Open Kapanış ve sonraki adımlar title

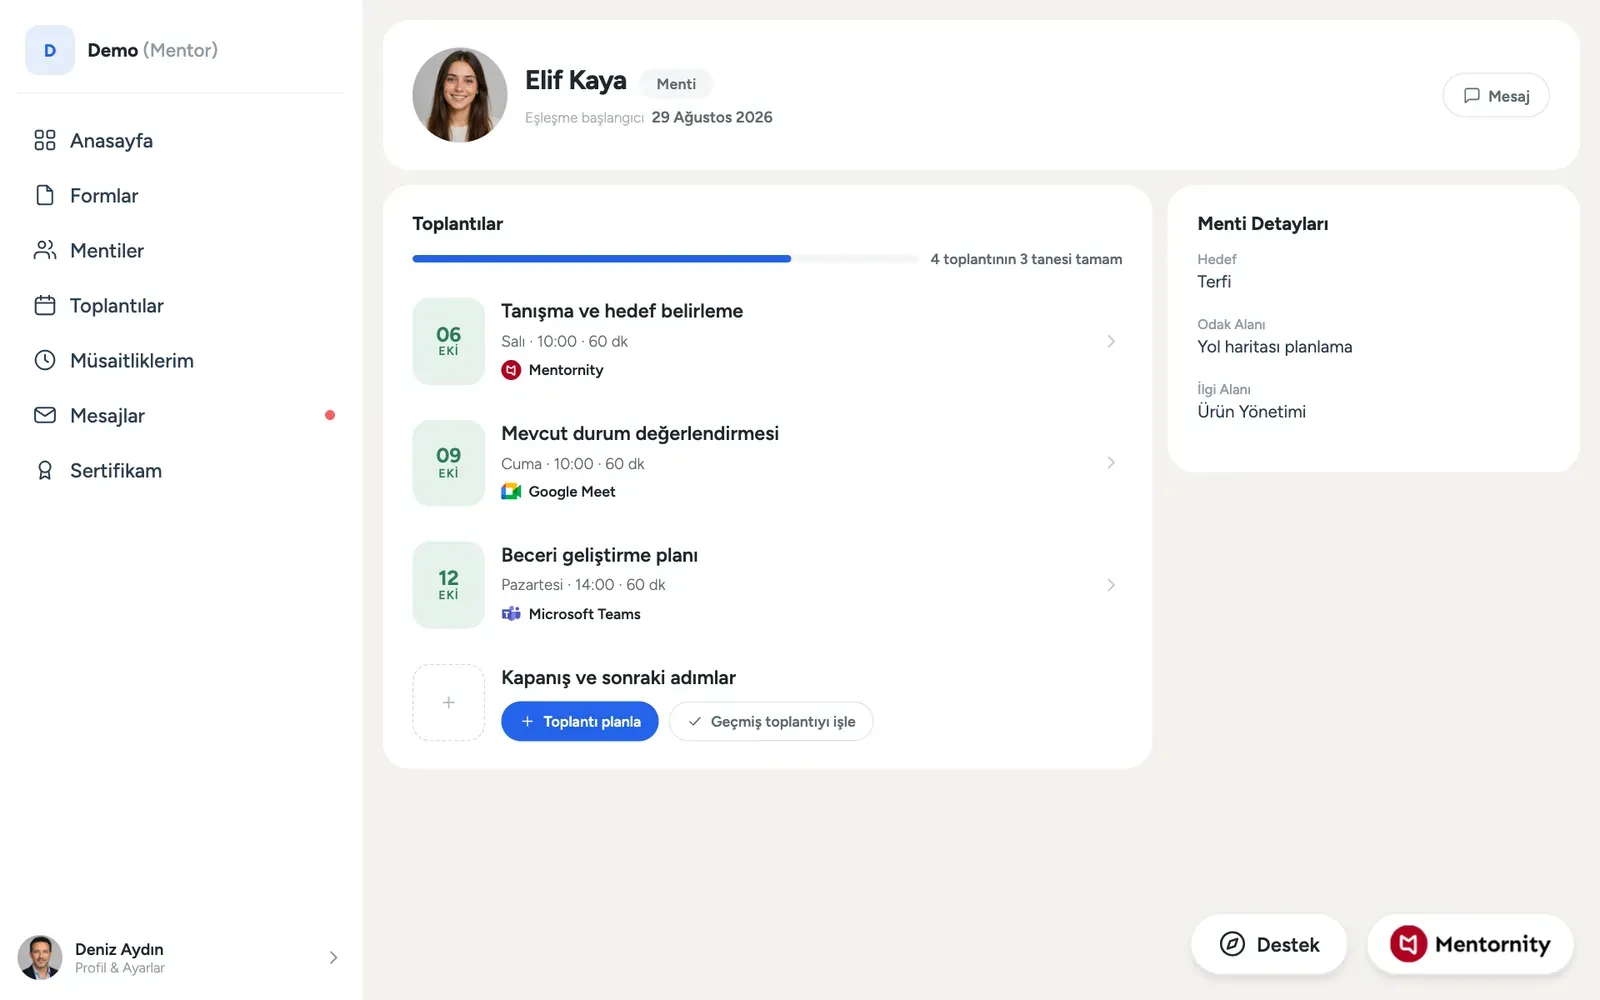tap(618, 678)
